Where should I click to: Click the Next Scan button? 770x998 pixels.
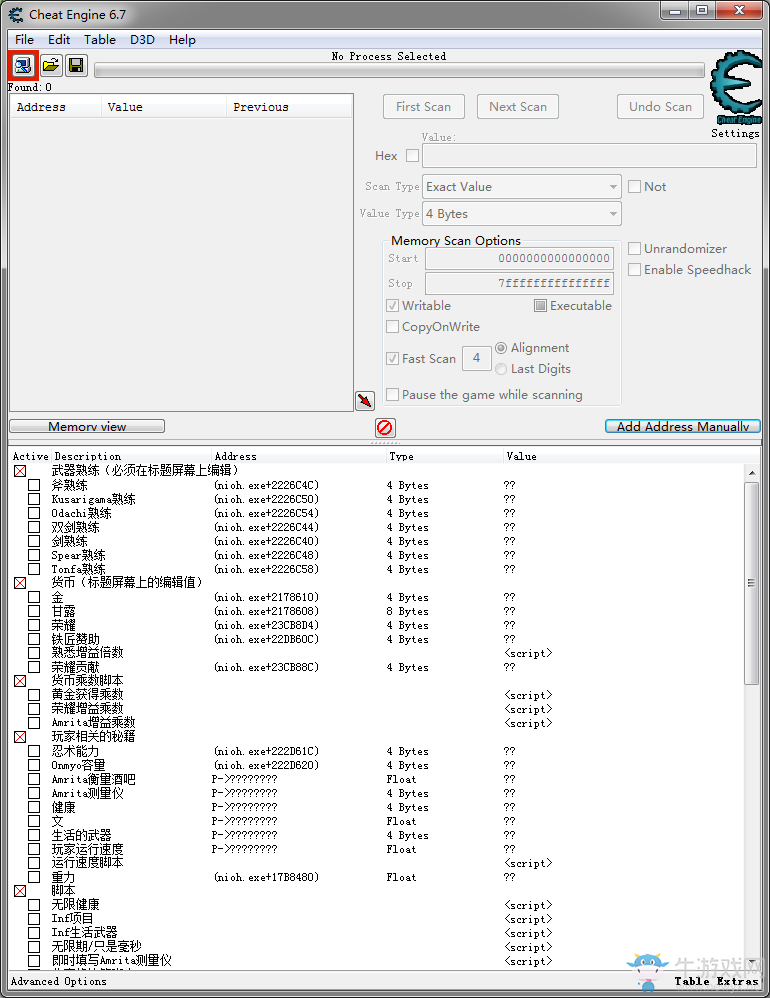518,106
